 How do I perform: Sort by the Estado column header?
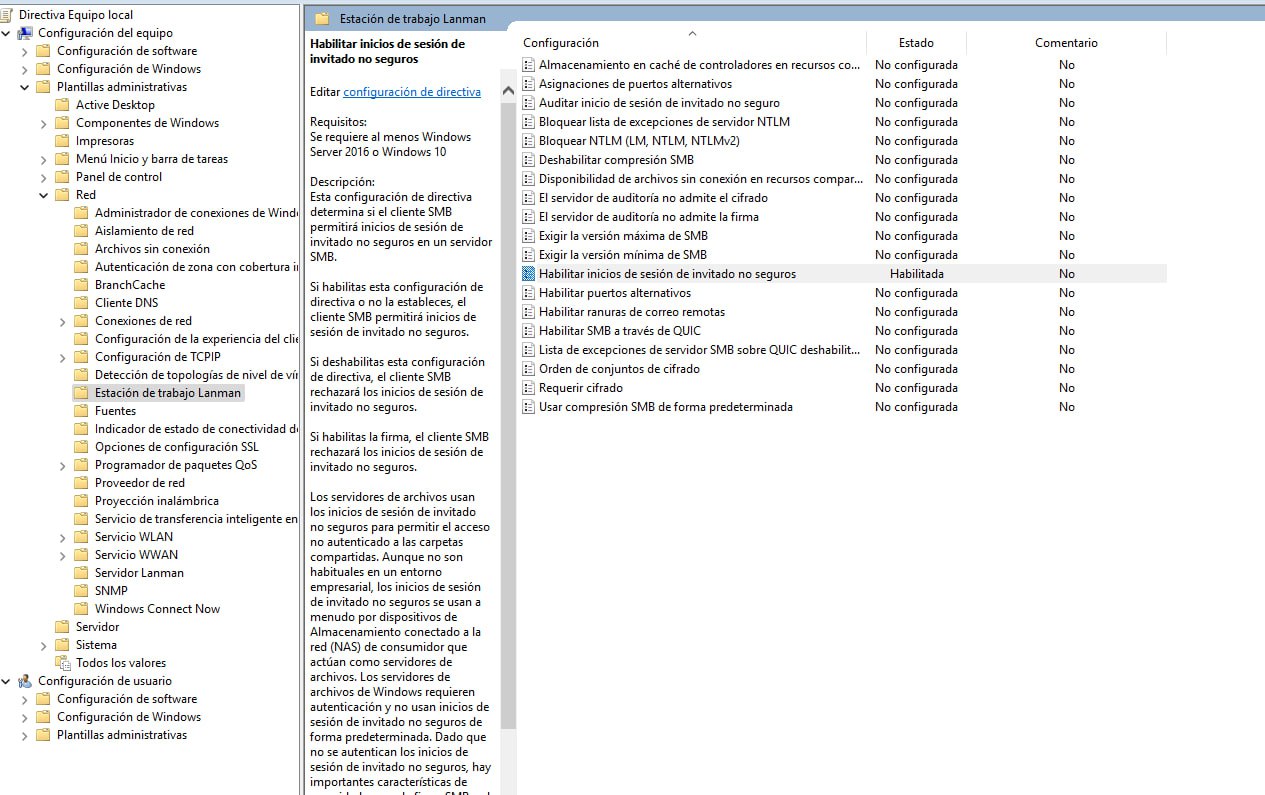[x=916, y=43]
